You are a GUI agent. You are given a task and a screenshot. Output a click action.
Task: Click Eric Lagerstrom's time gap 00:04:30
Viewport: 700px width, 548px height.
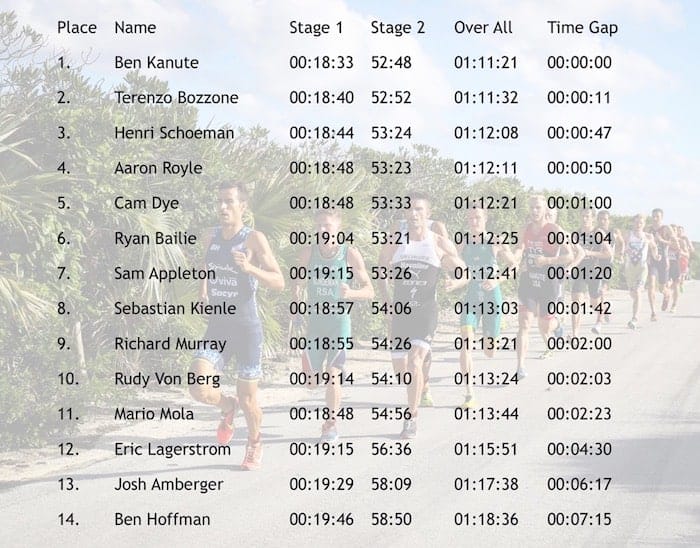coord(579,449)
